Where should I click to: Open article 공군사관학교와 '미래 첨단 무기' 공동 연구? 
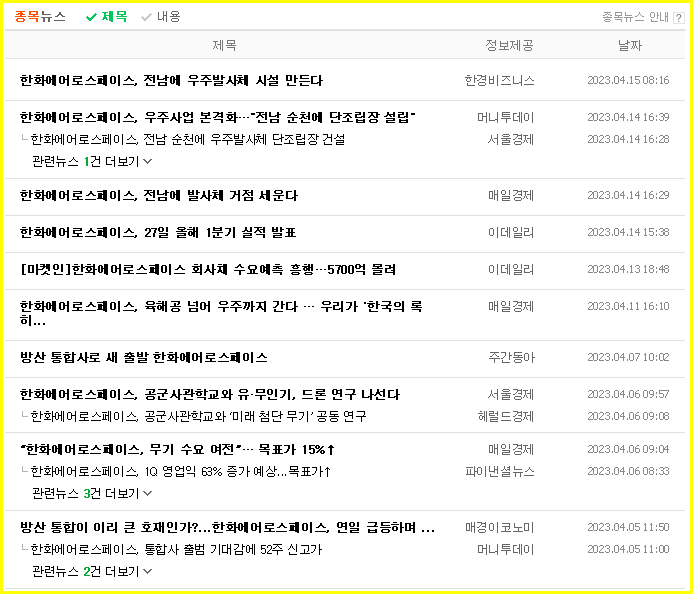click(198, 416)
